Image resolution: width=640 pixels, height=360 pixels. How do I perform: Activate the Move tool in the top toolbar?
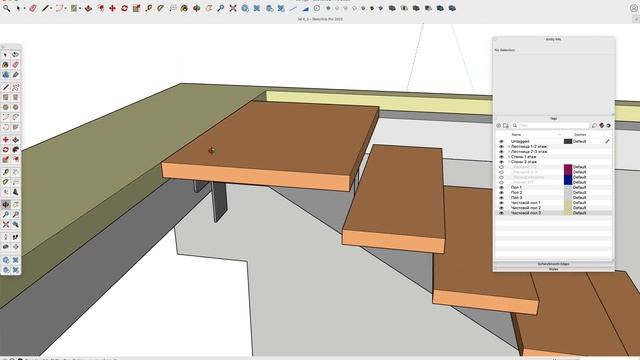112,8
